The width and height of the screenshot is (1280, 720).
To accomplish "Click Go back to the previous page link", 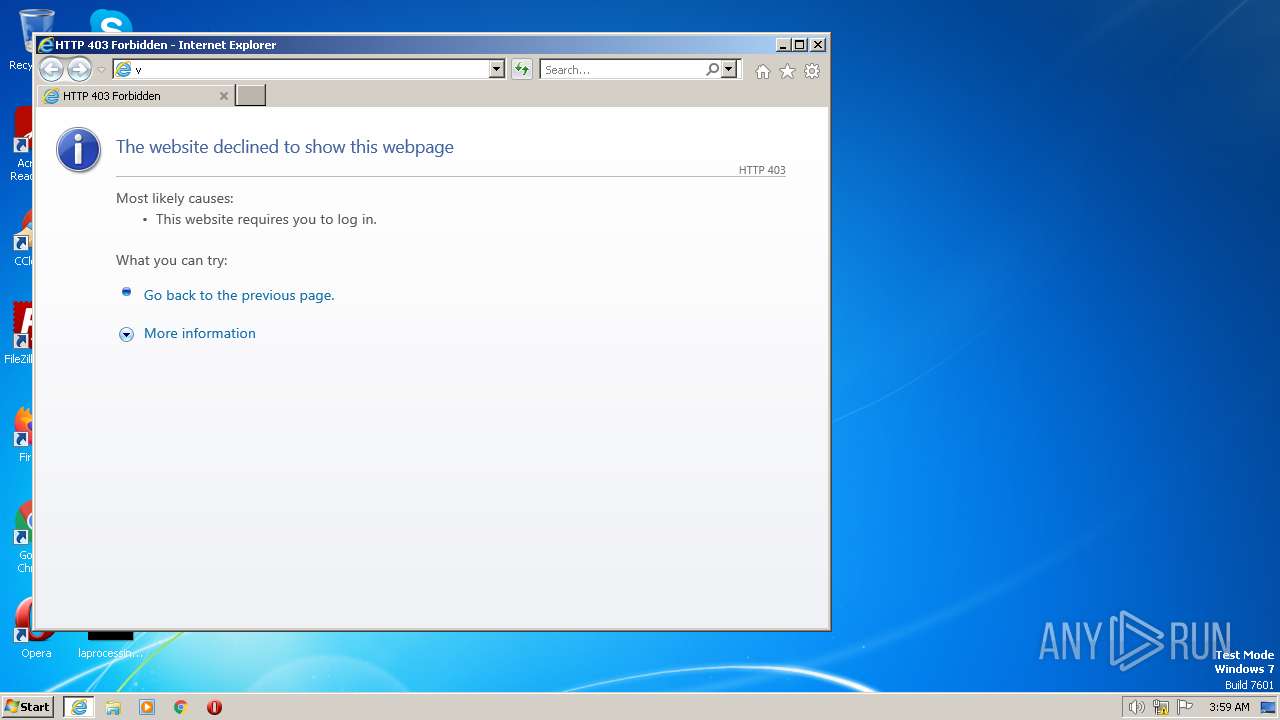I will tap(239, 295).
